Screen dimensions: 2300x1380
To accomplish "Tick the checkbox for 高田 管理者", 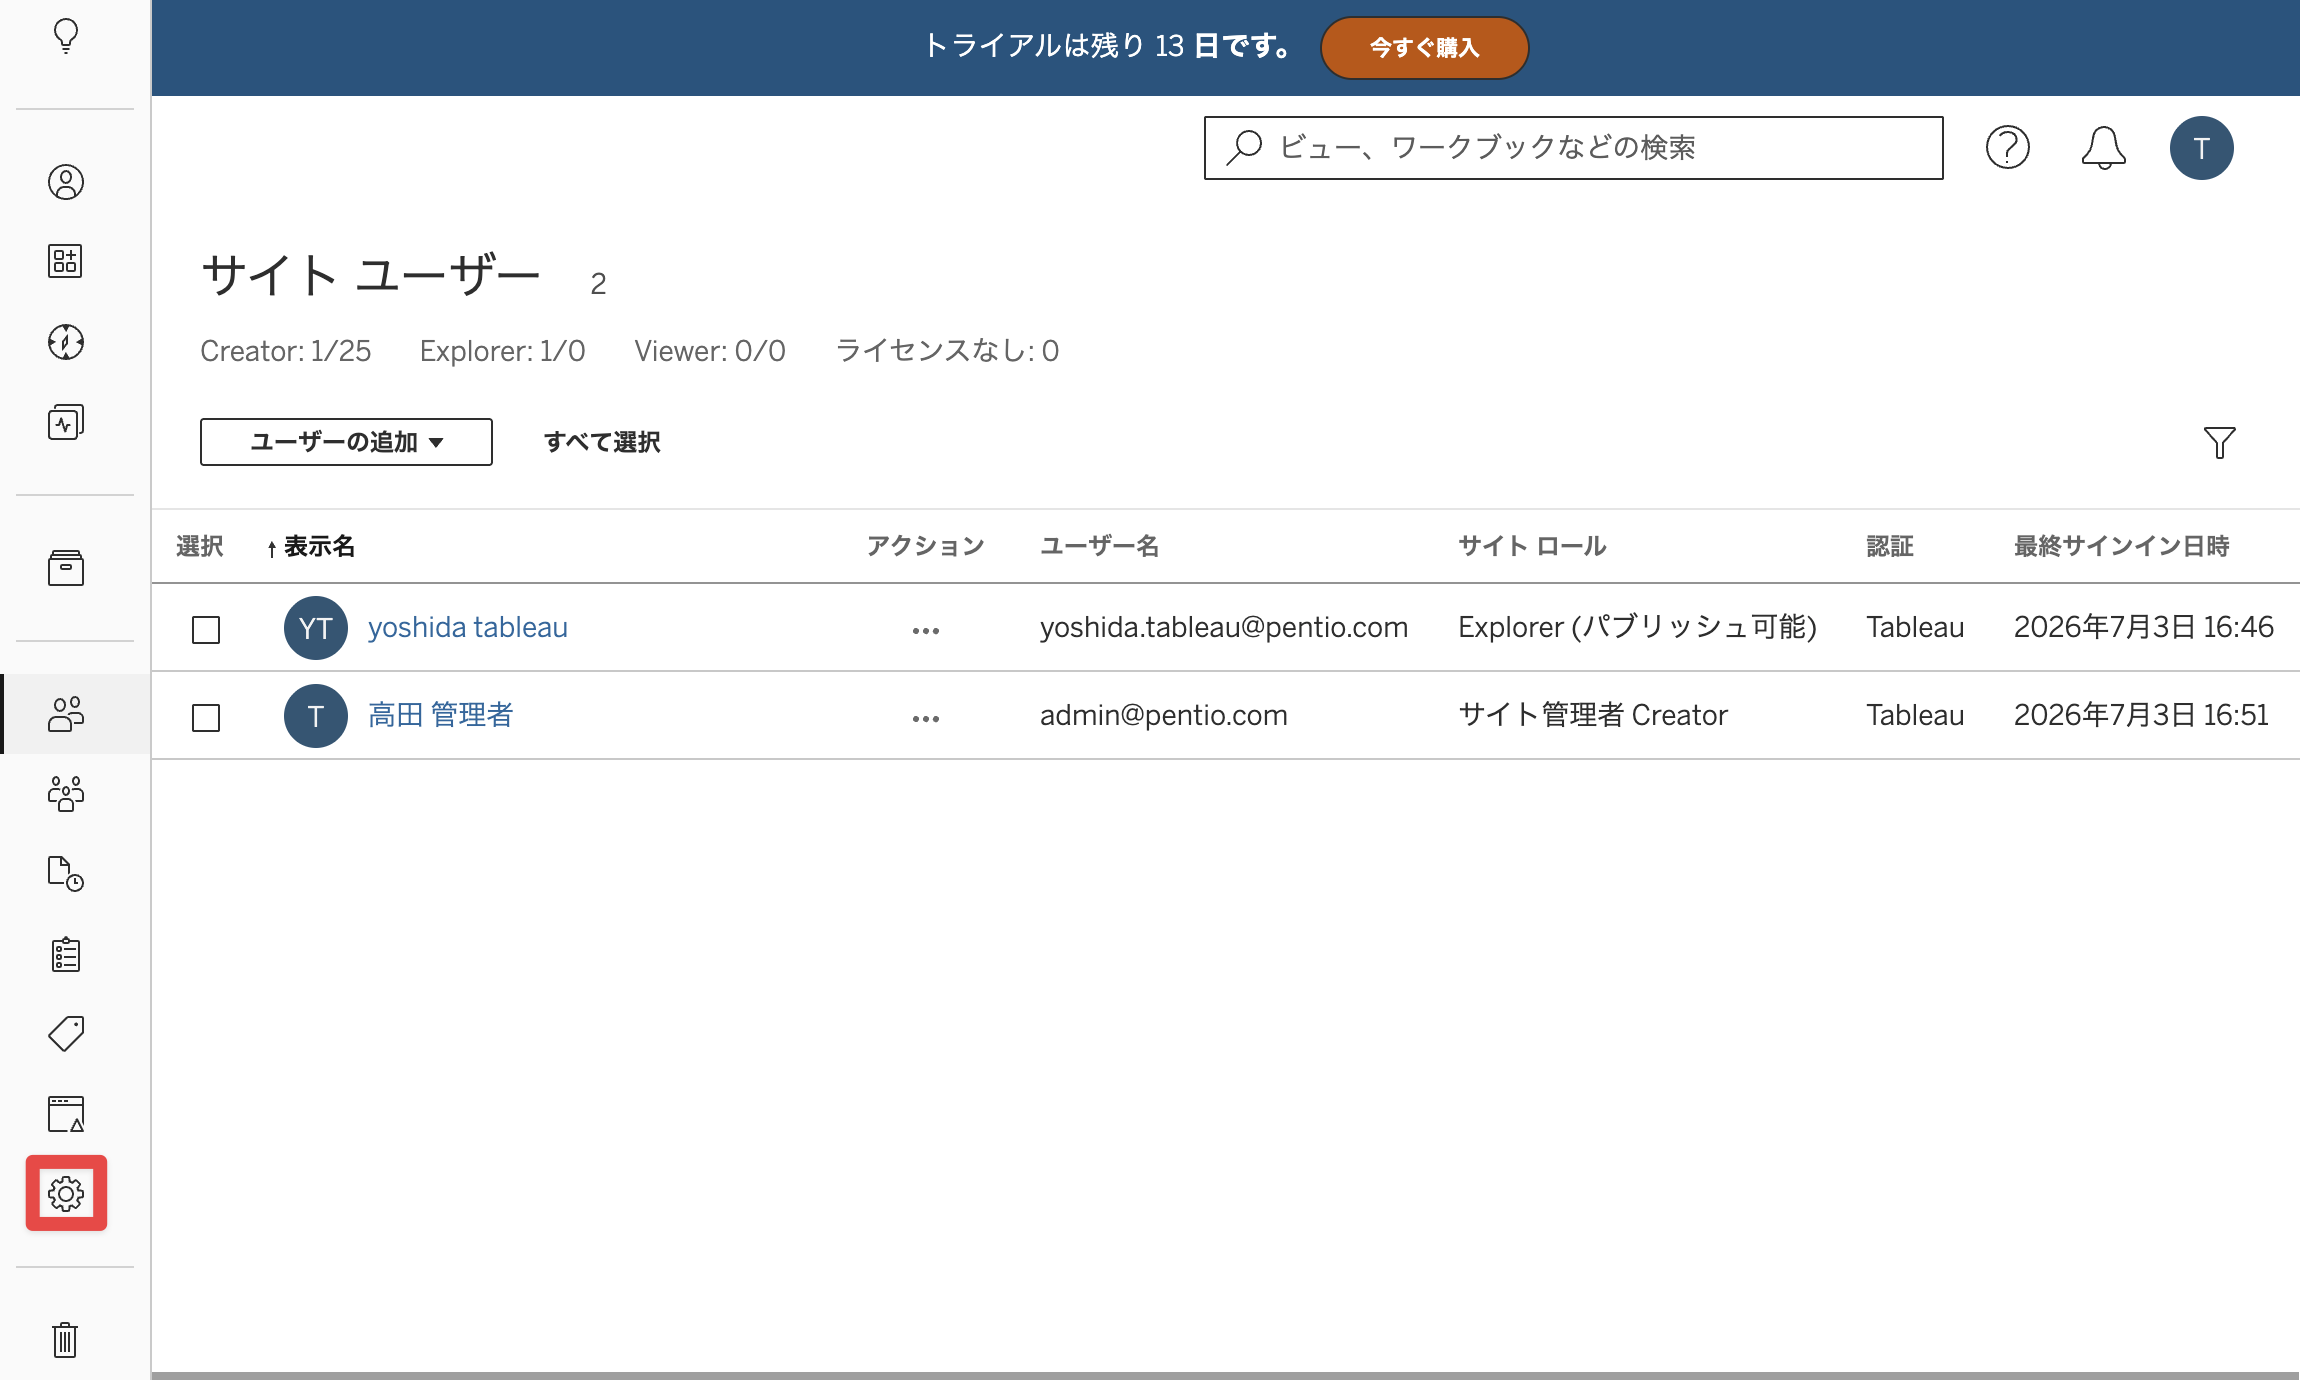I will pos(206,718).
